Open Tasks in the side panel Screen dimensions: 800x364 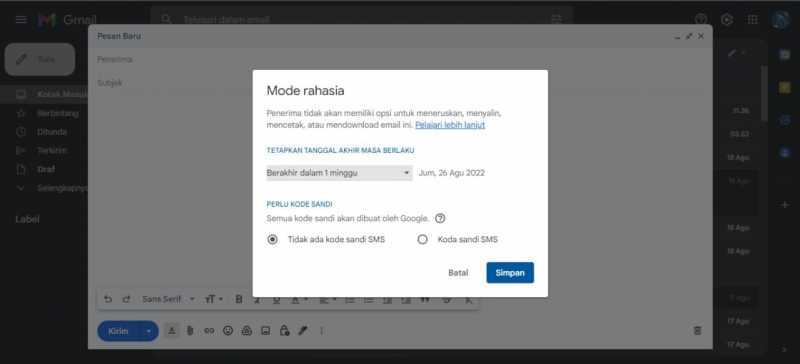pos(785,120)
